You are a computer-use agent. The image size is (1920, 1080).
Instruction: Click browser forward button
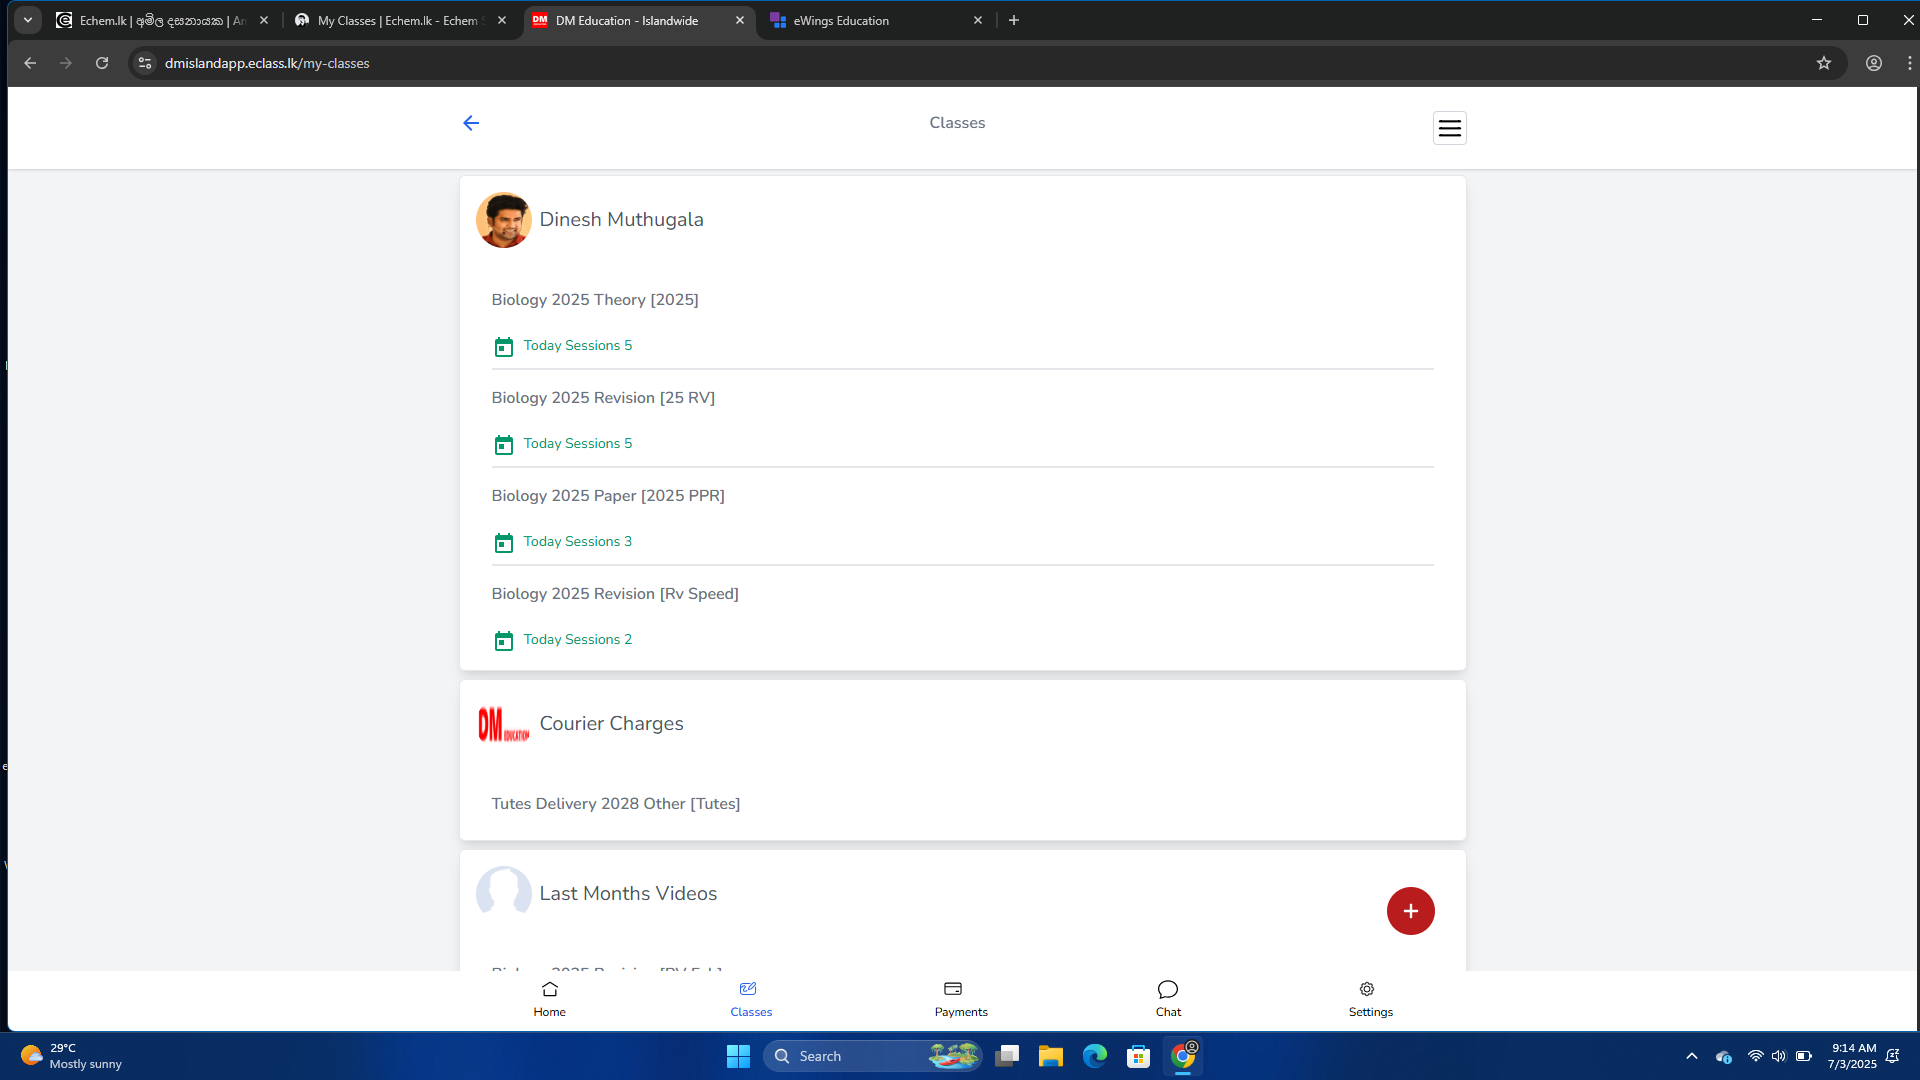[x=66, y=63]
